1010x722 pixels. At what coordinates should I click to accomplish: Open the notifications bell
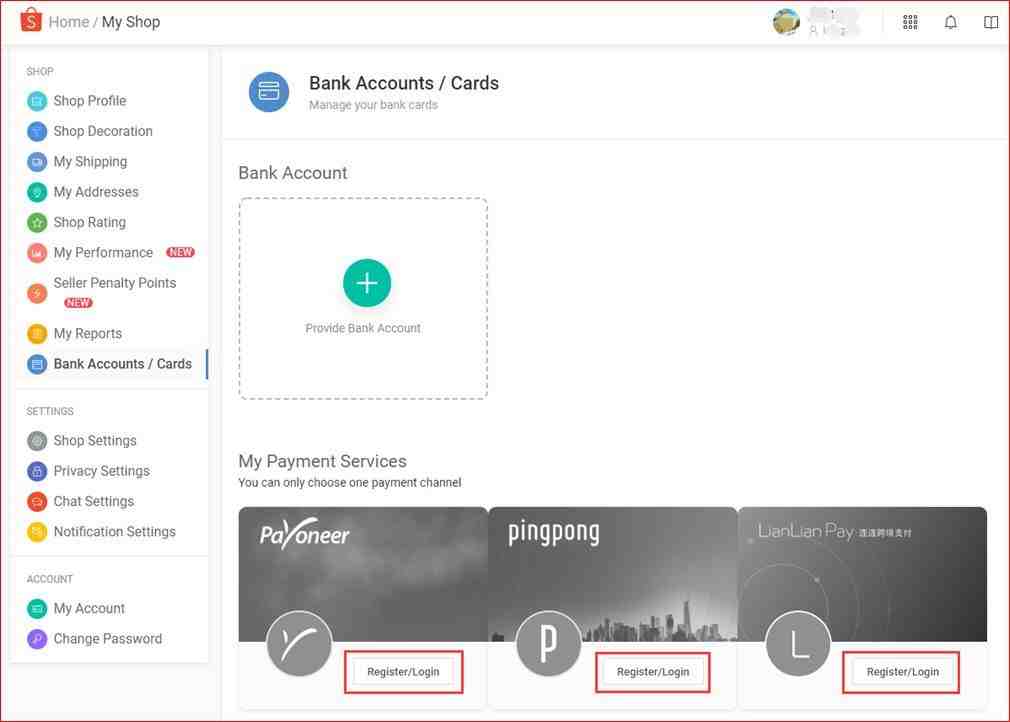click(950, 22)
